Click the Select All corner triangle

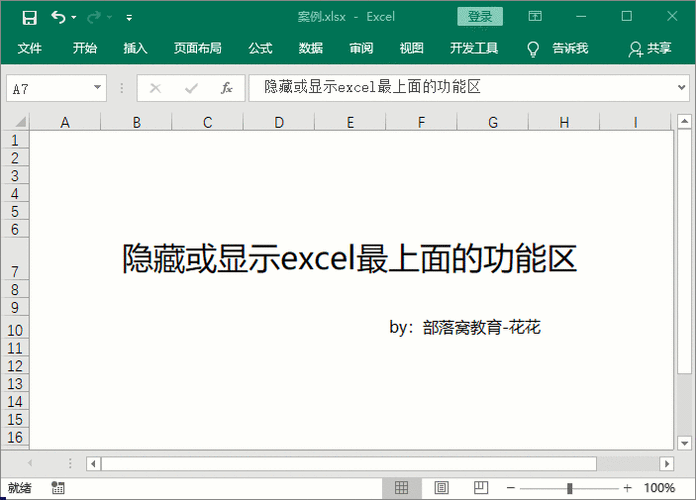[20, 122]
